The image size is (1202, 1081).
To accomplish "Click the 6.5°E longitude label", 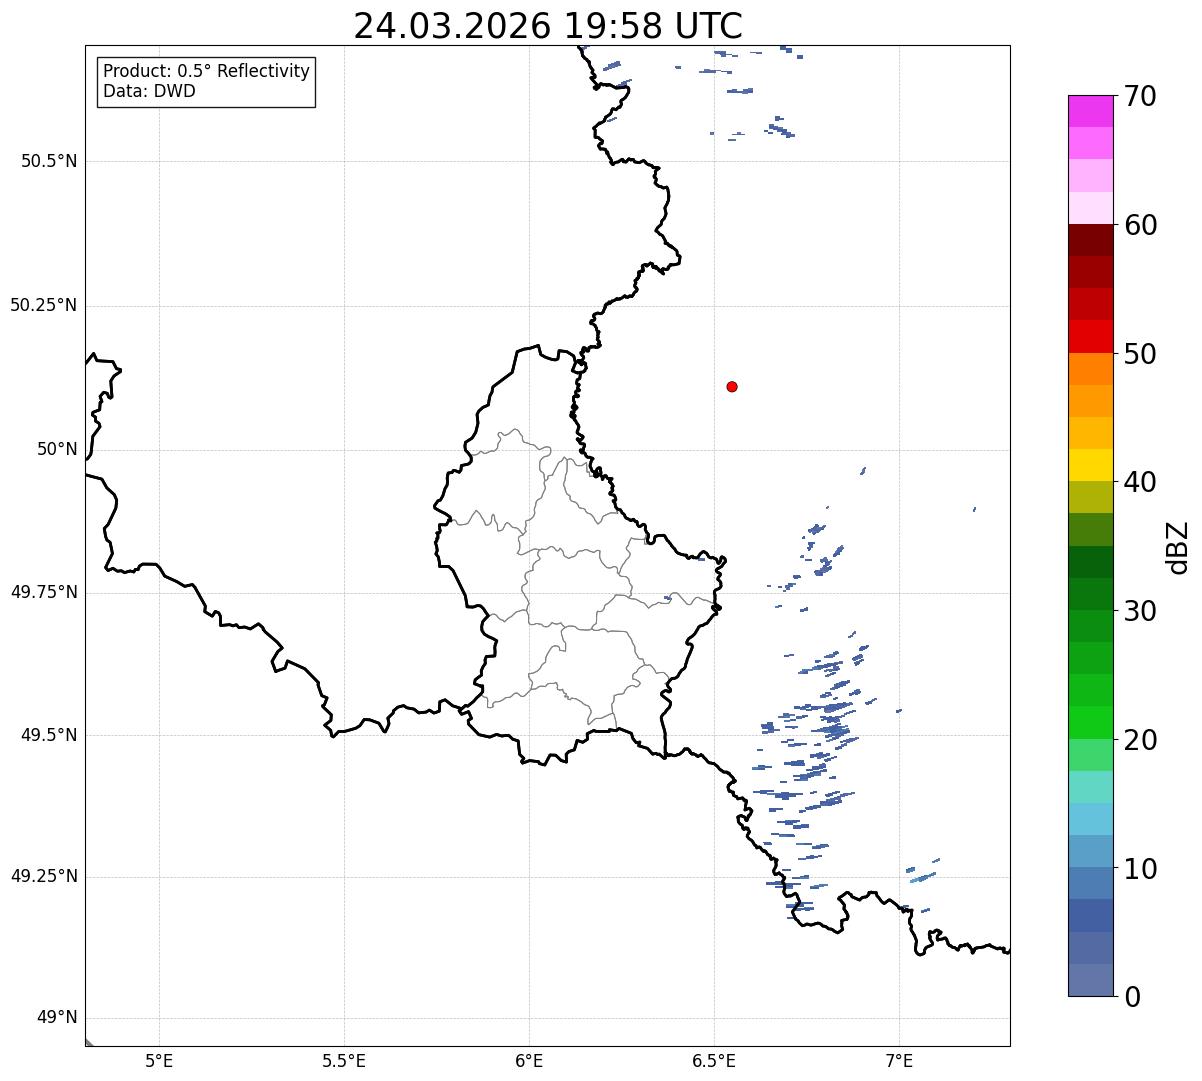I will coord(714,1061).
